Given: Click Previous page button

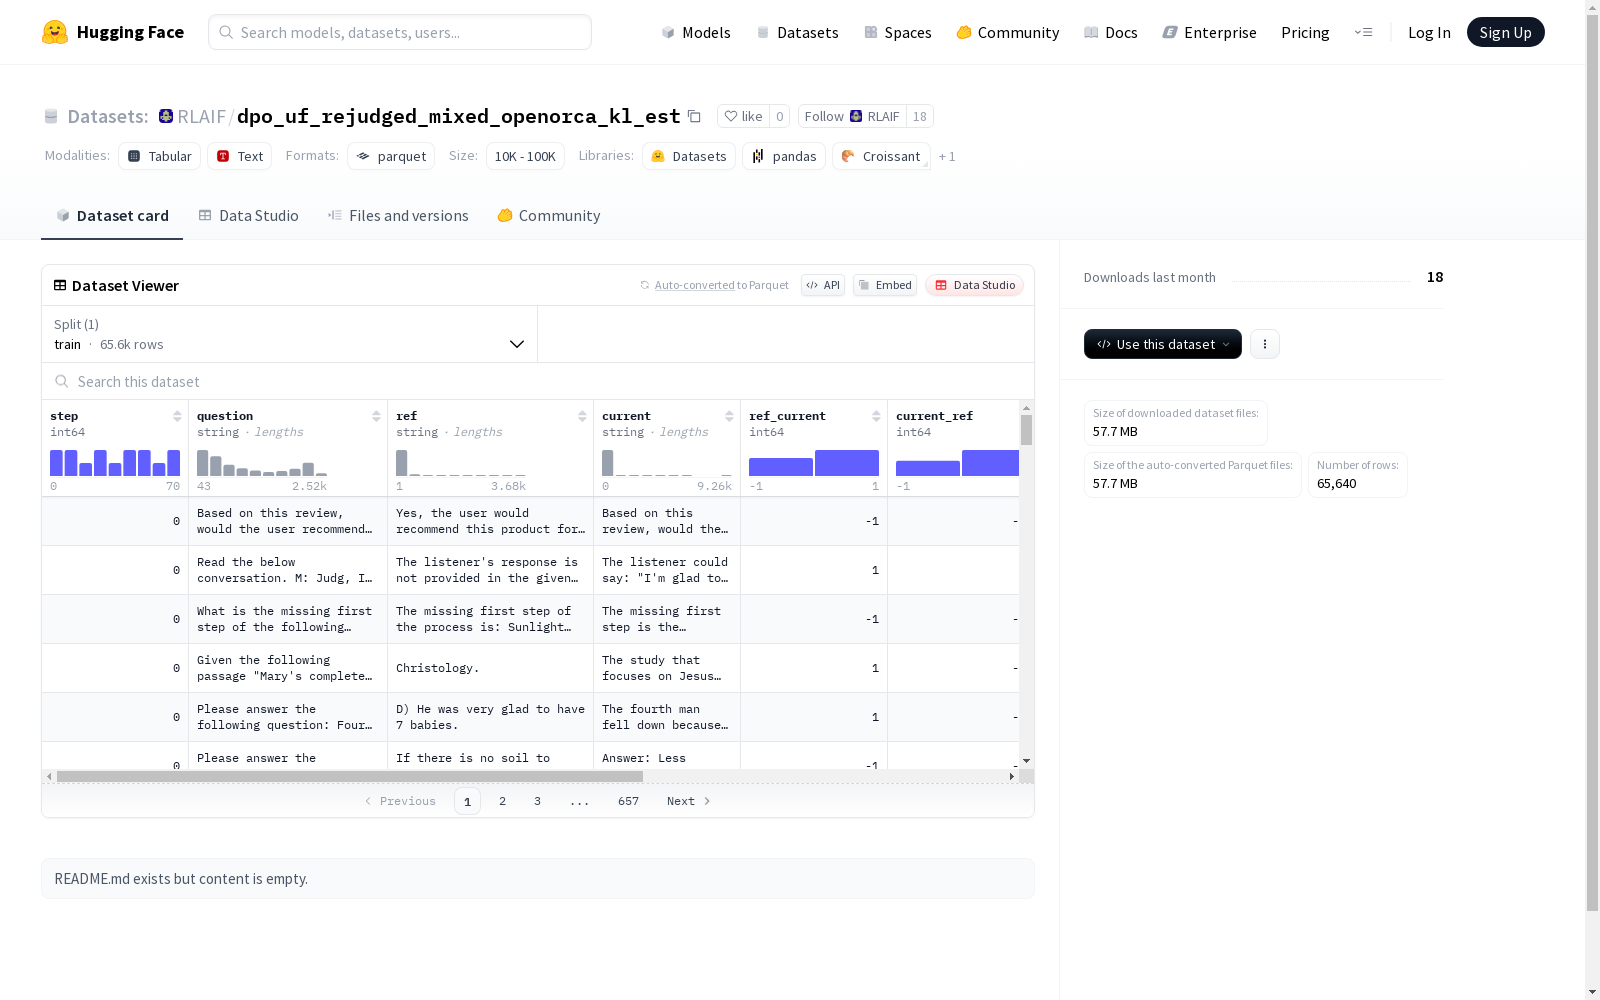Looking at the screenshot, I should coord(400,801).
